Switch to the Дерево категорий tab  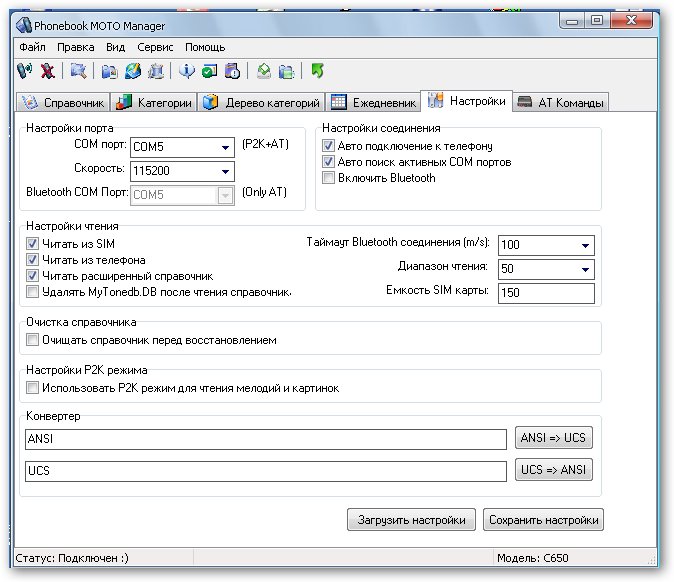point(261,102)
